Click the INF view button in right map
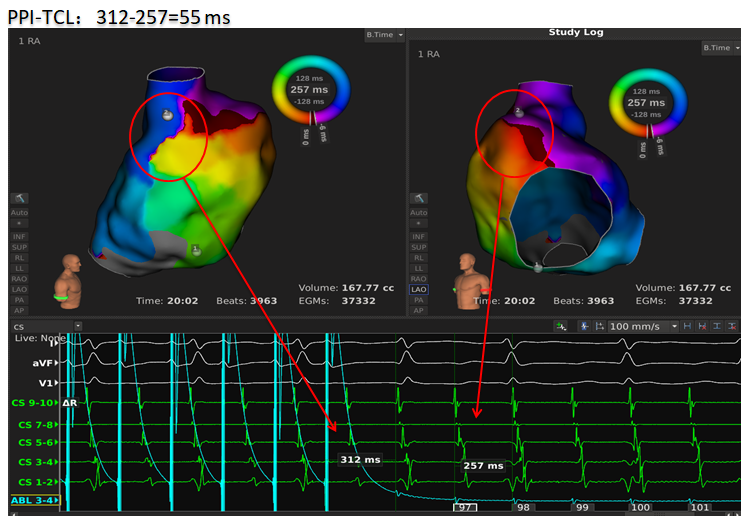This screenshot has width=746, height=521. tap(418, 235)
